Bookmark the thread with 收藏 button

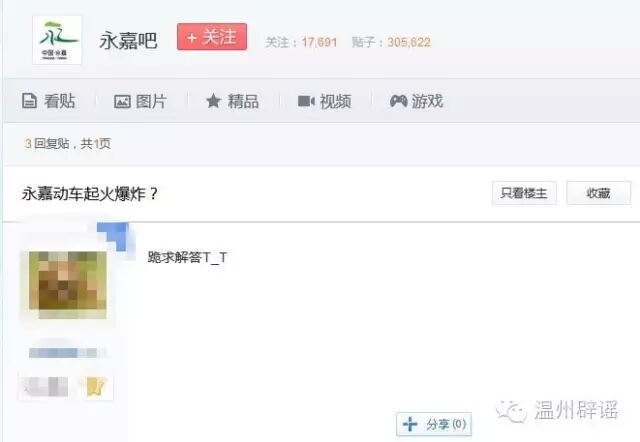coord(598,193)
